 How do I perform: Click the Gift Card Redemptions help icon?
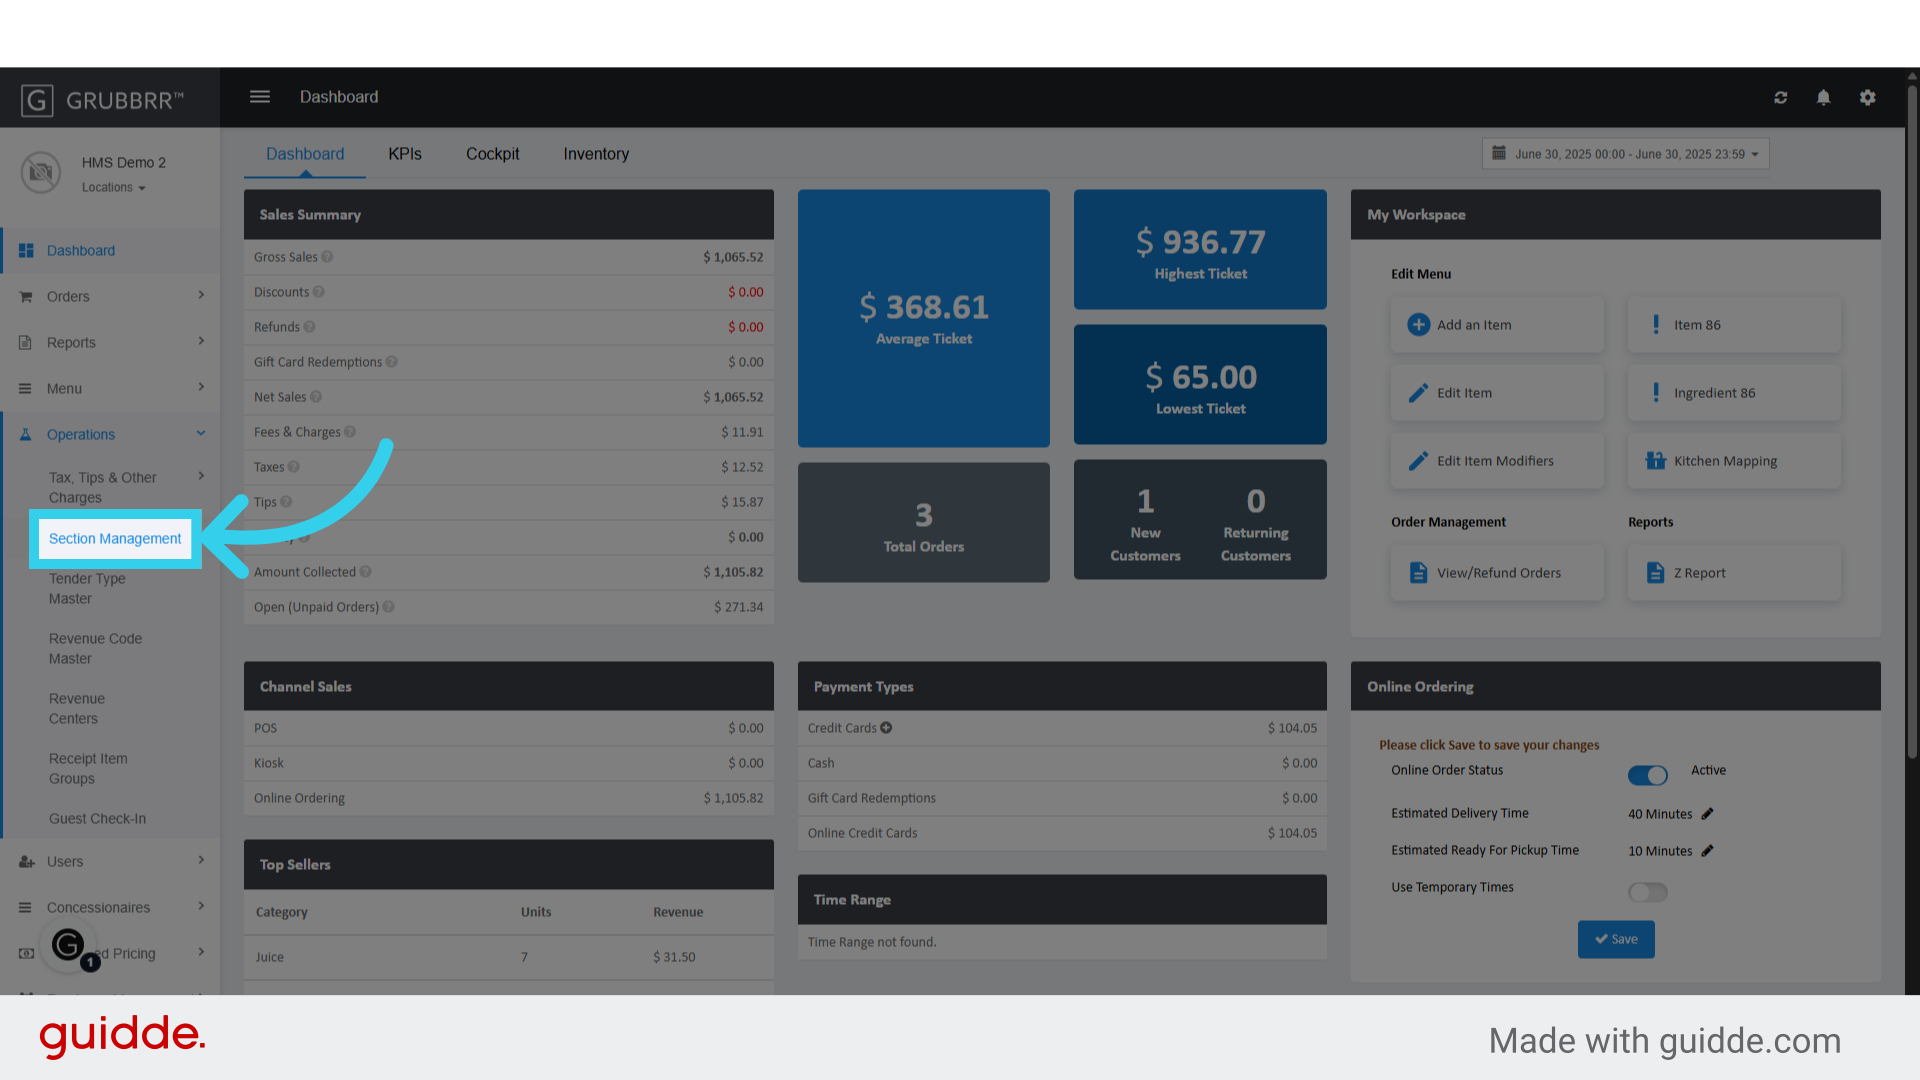click(391, 362)
